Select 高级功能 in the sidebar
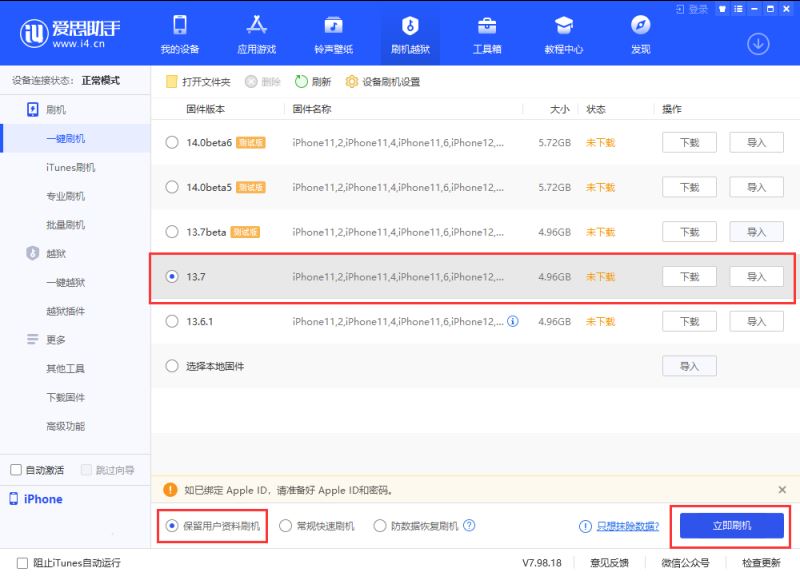 point(65,426)
